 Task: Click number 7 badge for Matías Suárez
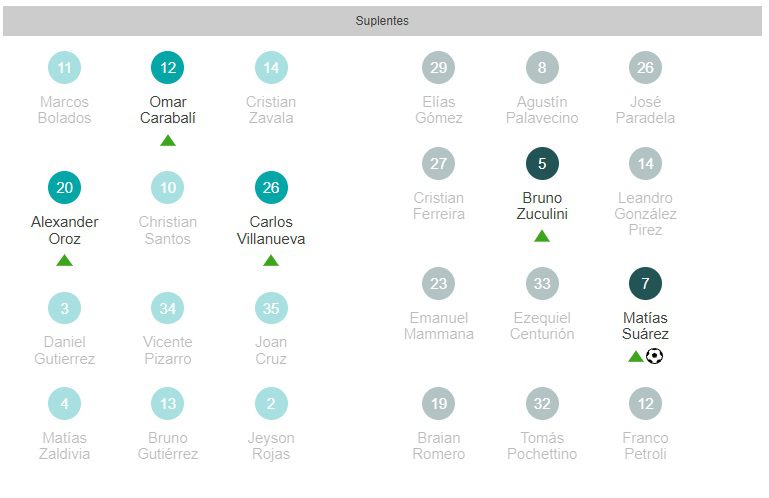(645, 284)
